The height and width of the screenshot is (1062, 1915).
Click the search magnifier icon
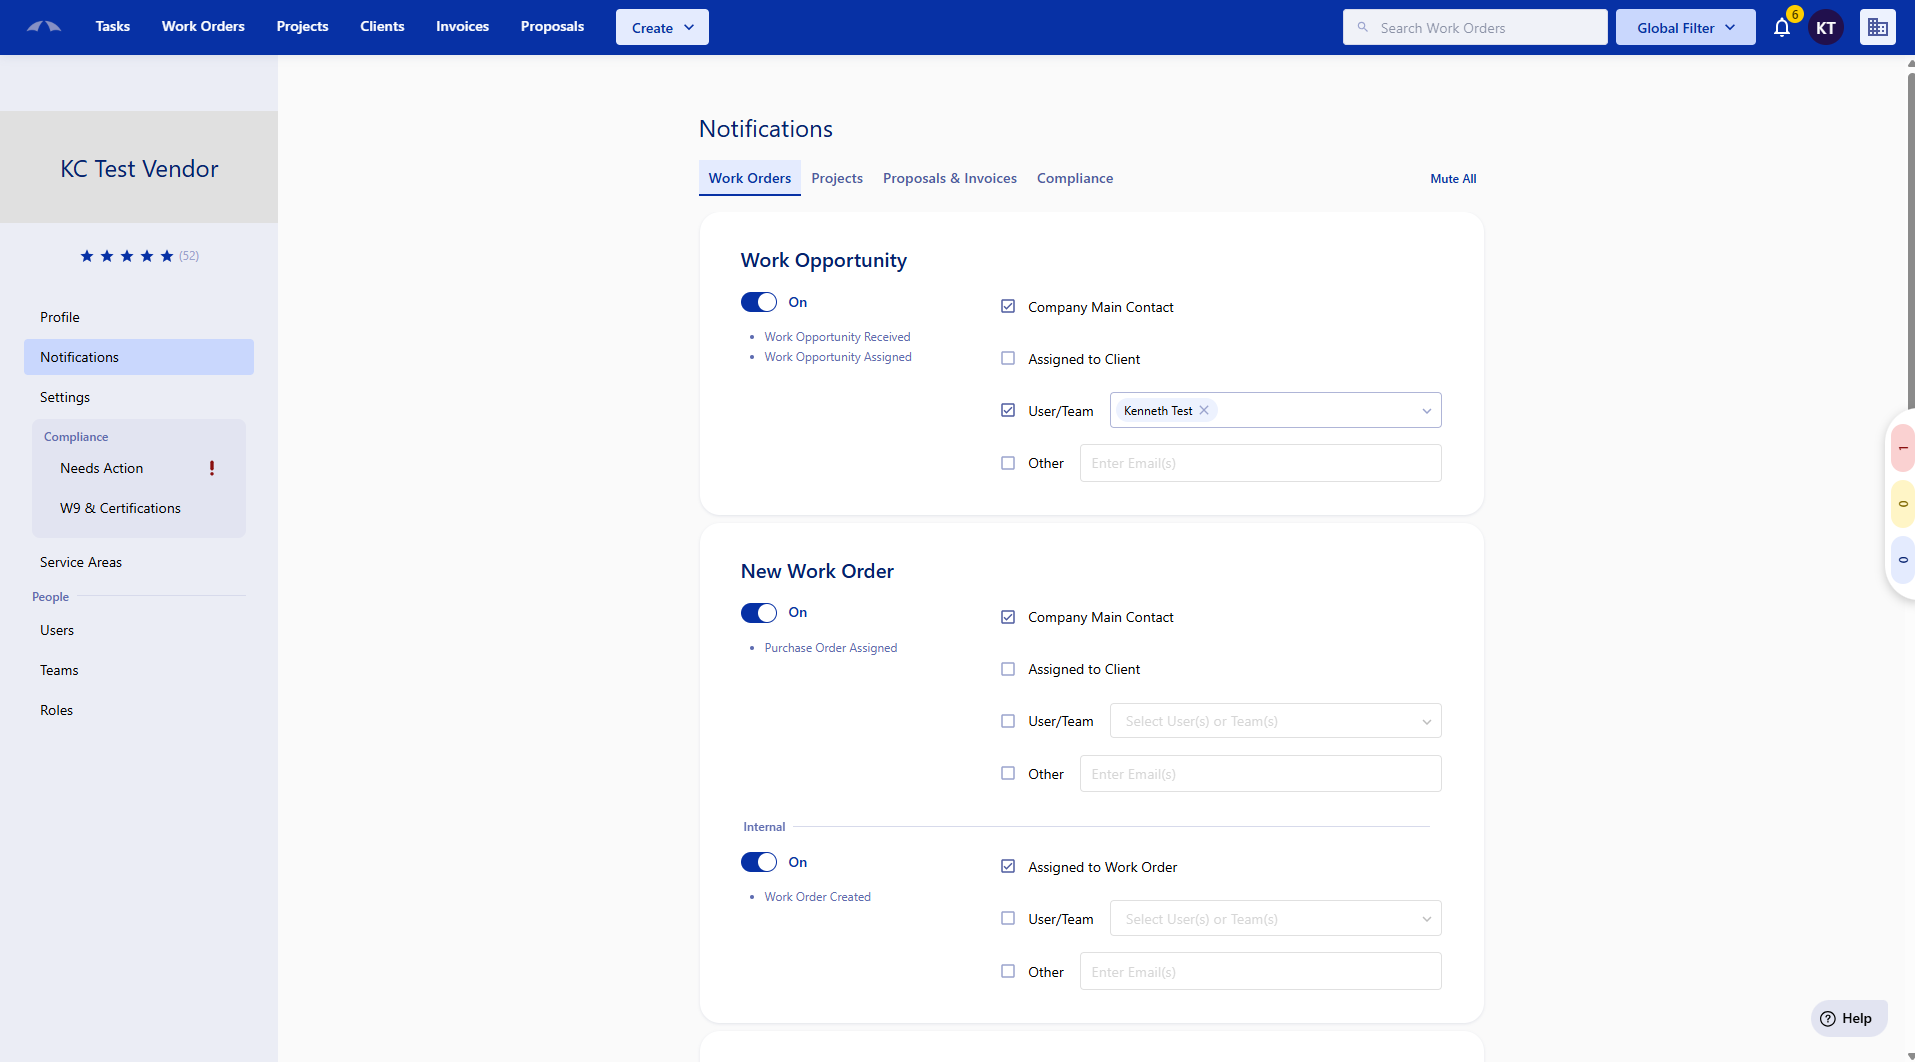(1363, 27)
